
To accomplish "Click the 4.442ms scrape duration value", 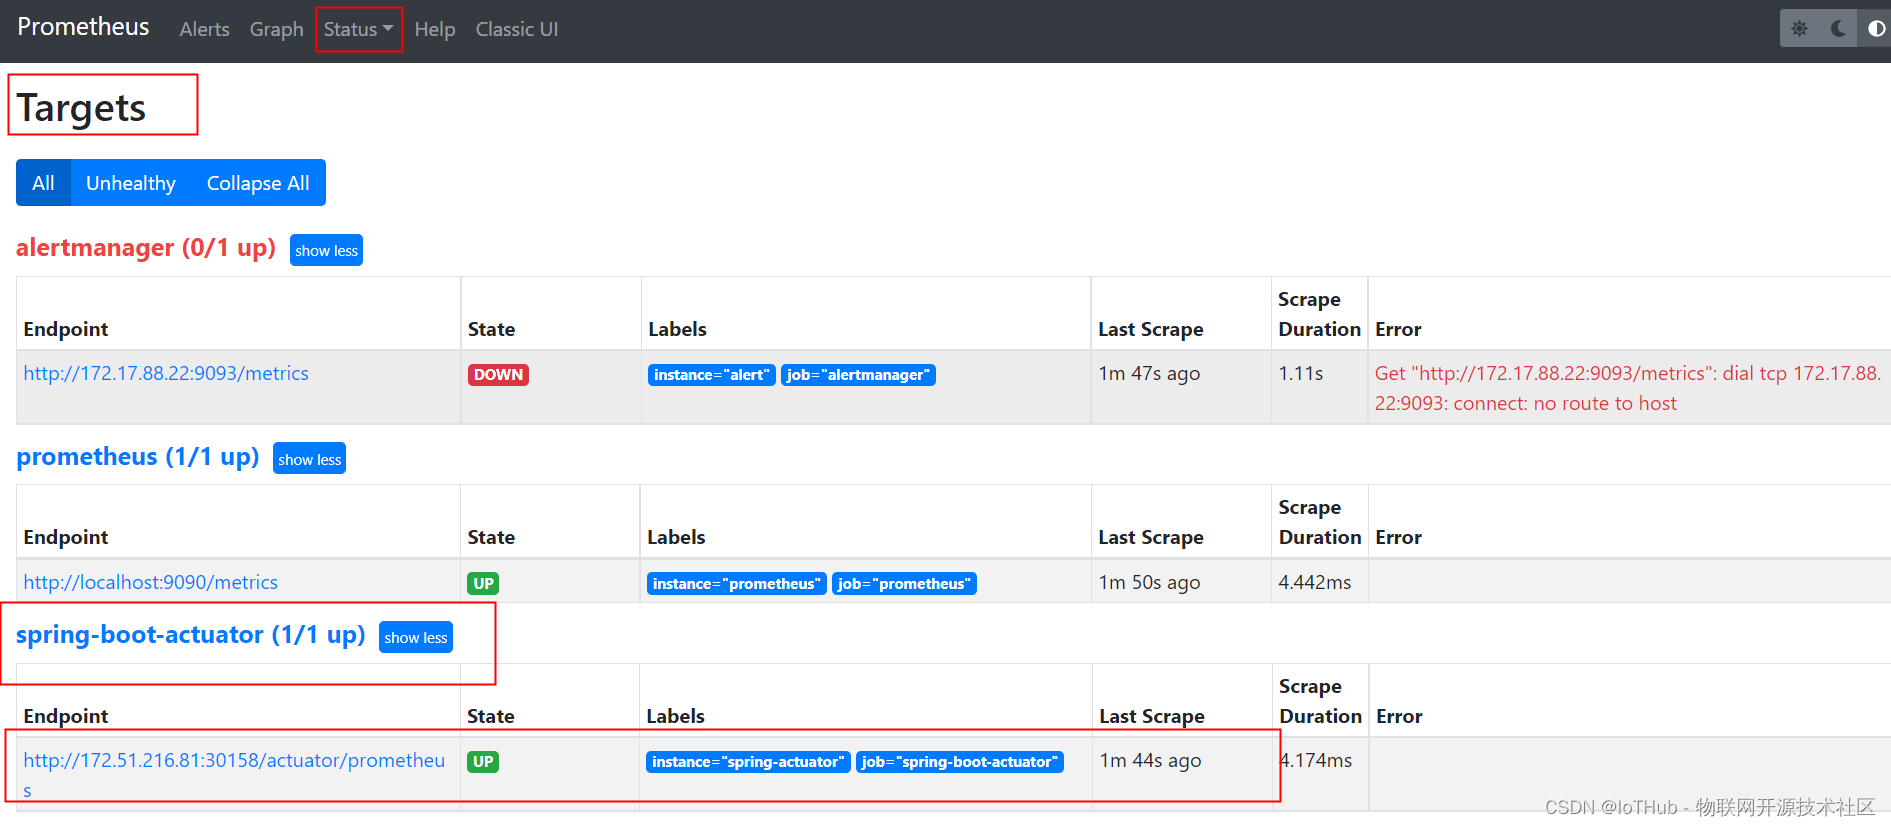I will pyautogui.click(x=1315, y=582).
